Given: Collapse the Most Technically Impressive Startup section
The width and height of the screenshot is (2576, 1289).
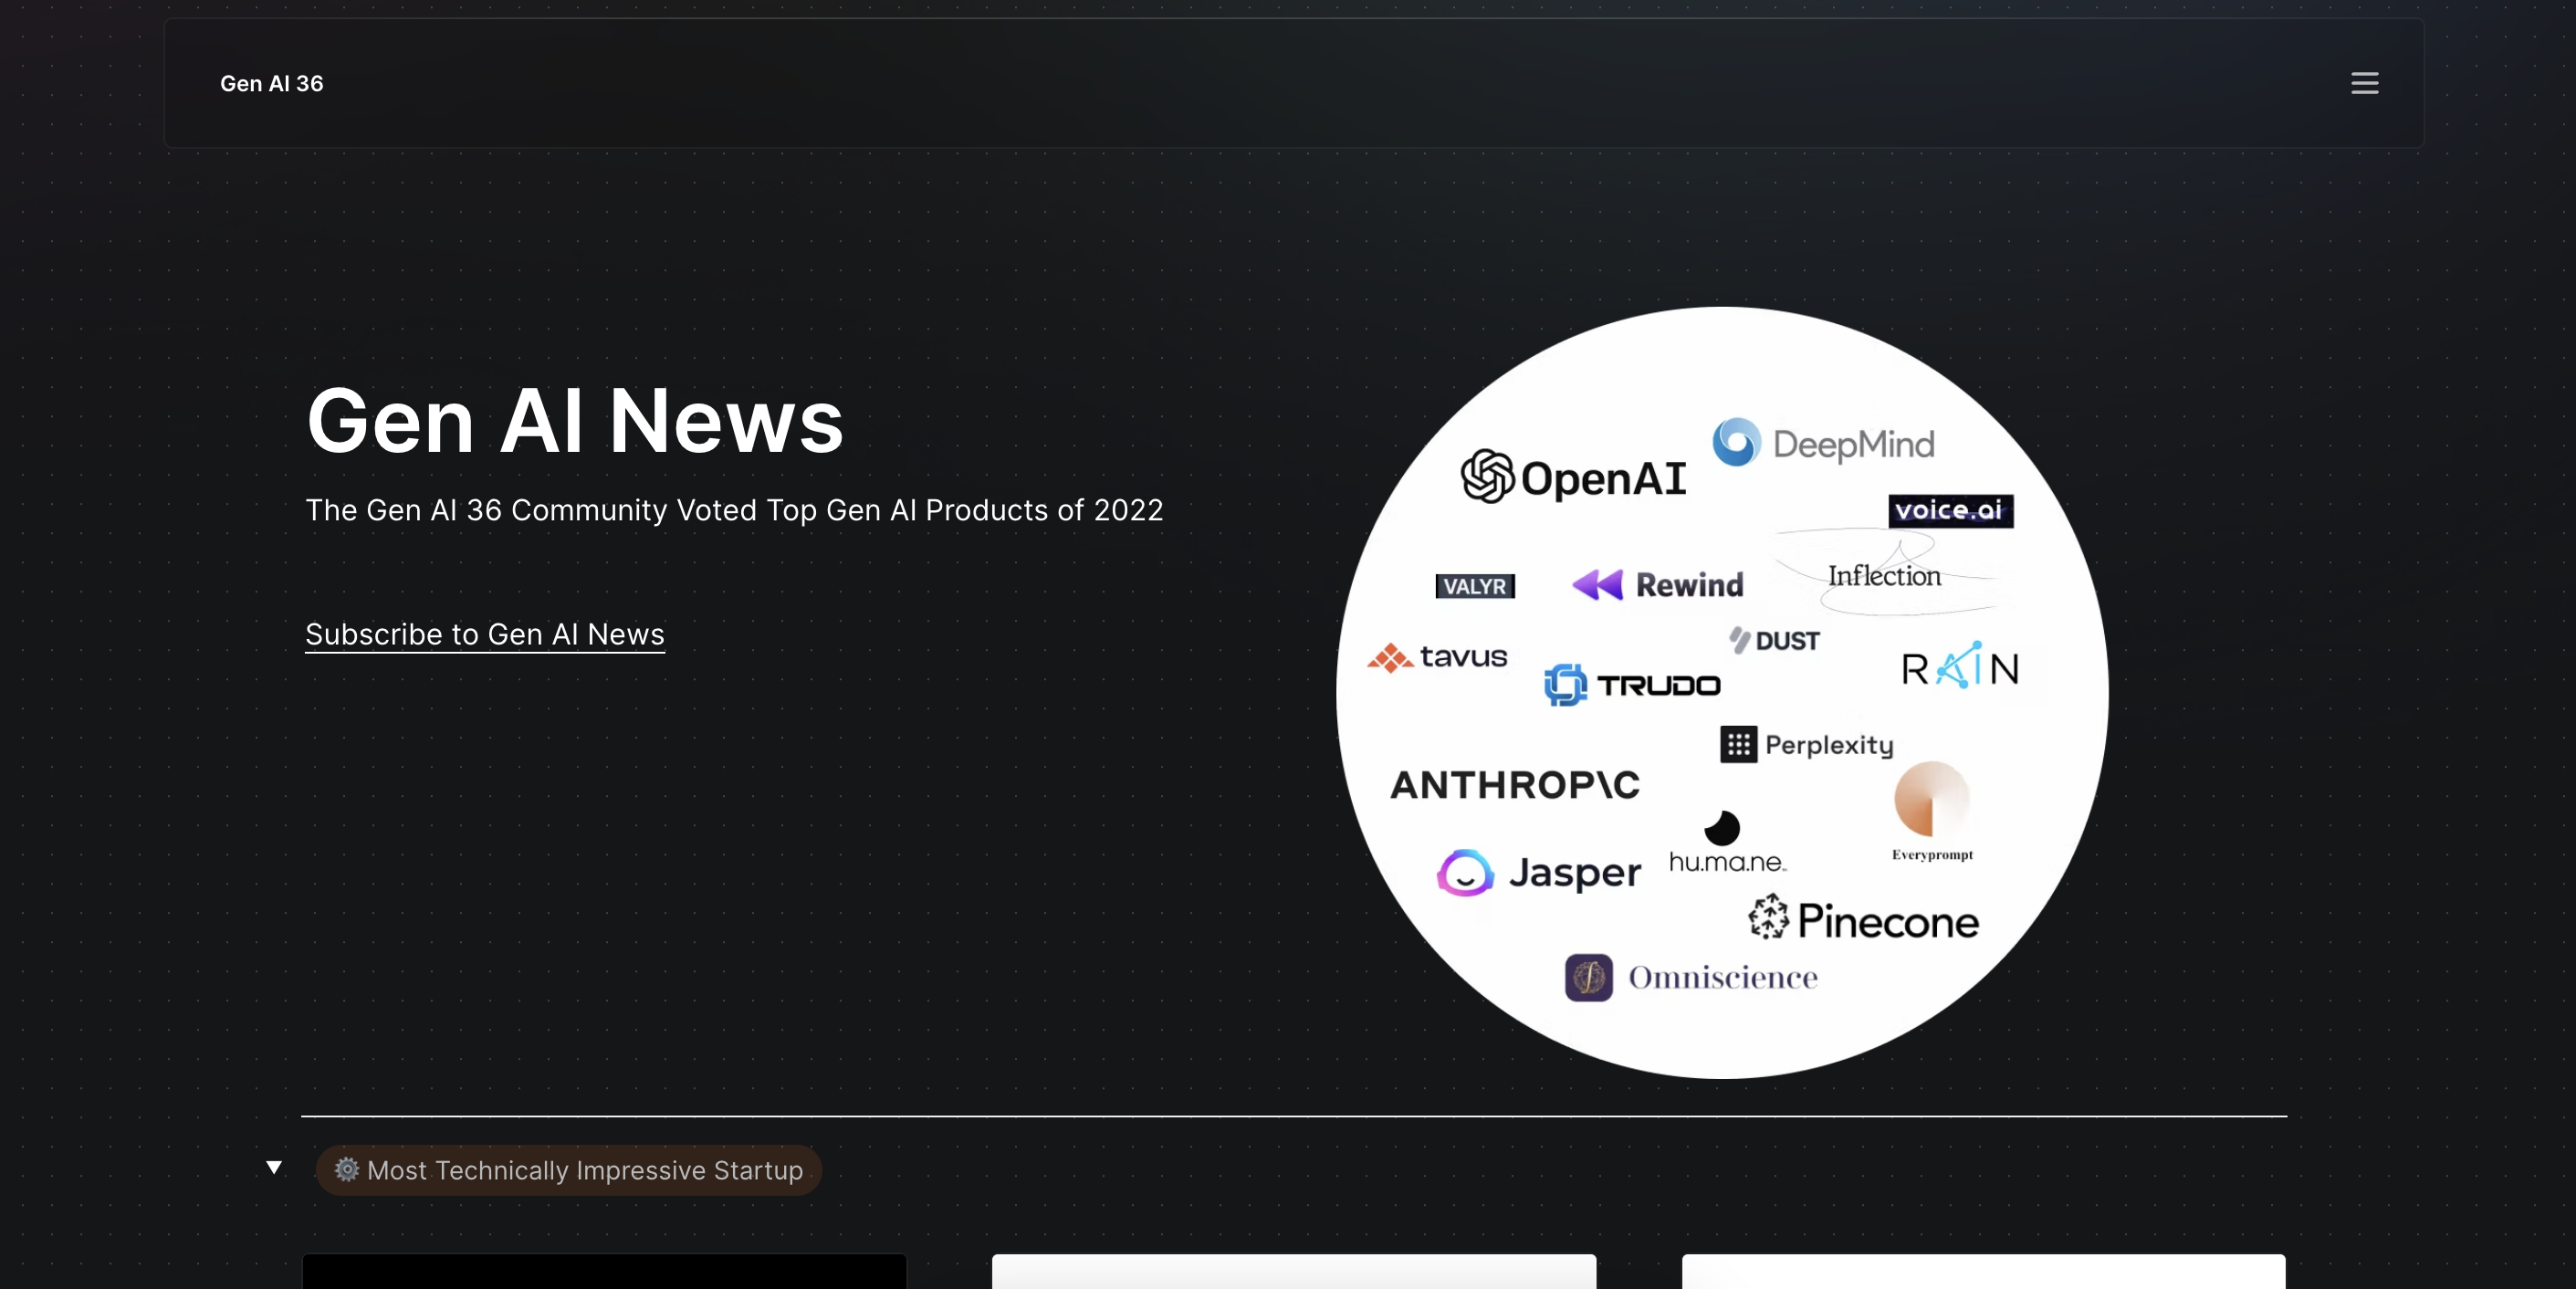Looking at the screenshot, I should coord(274,1167).
